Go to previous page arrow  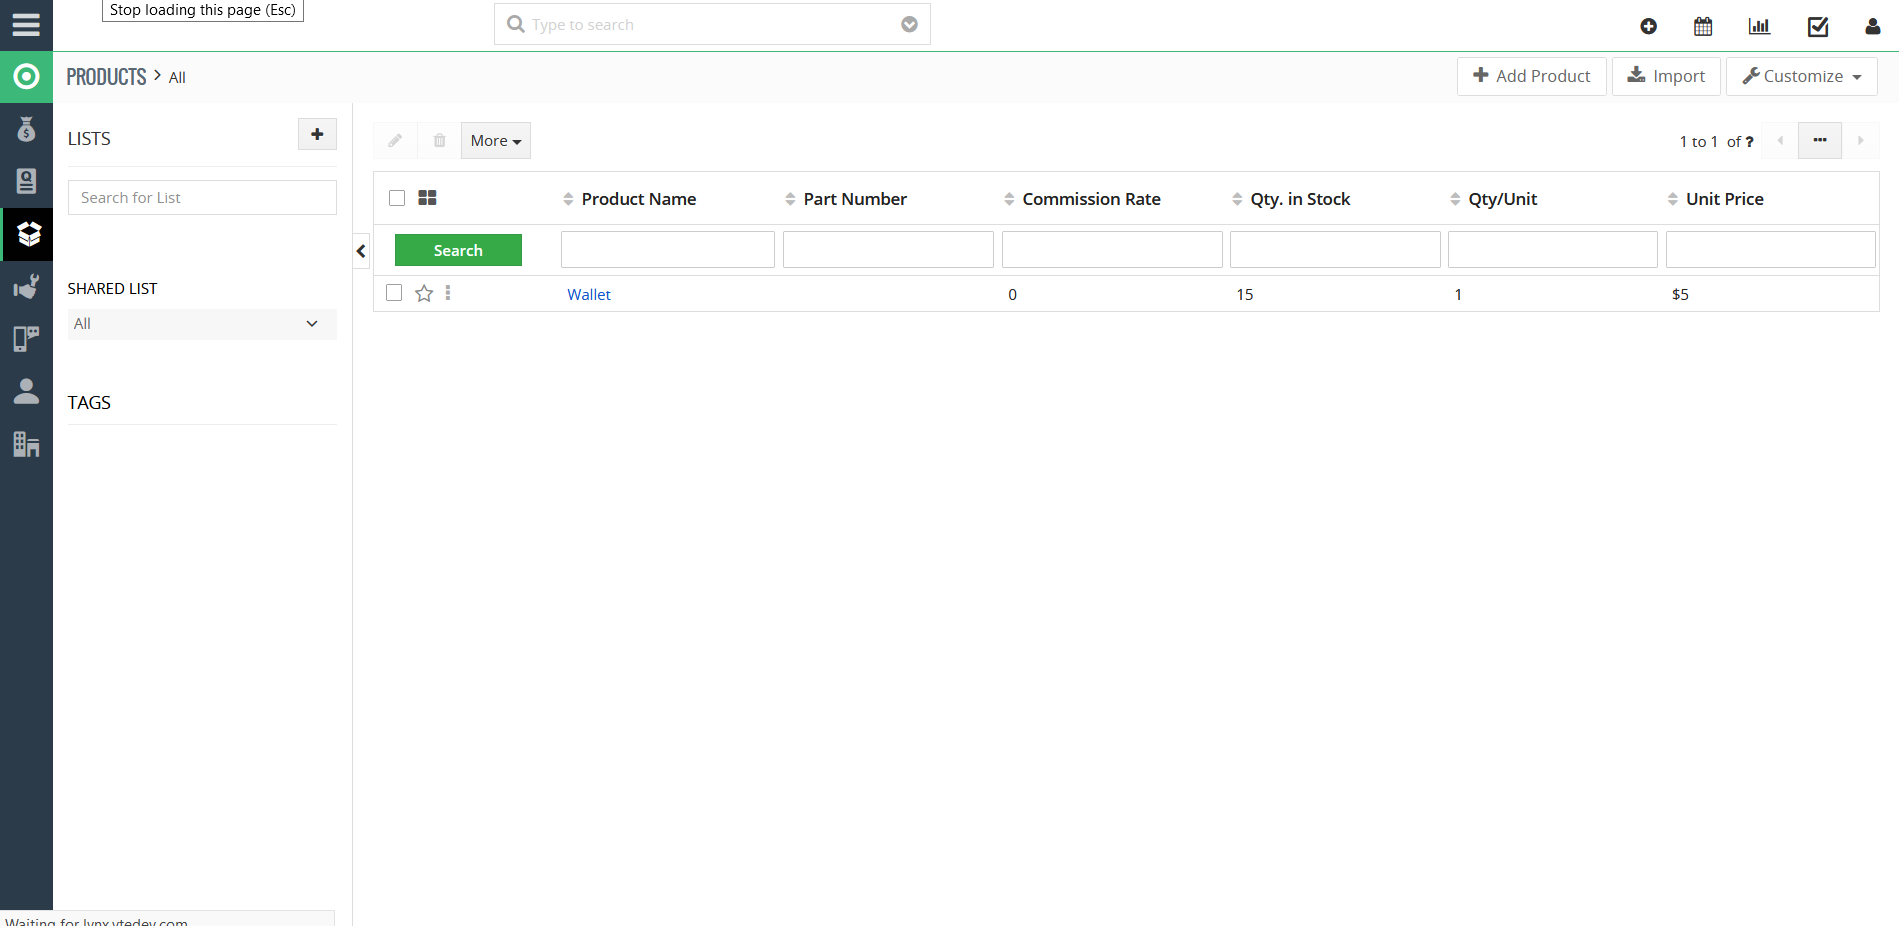tap(1780, 141)
